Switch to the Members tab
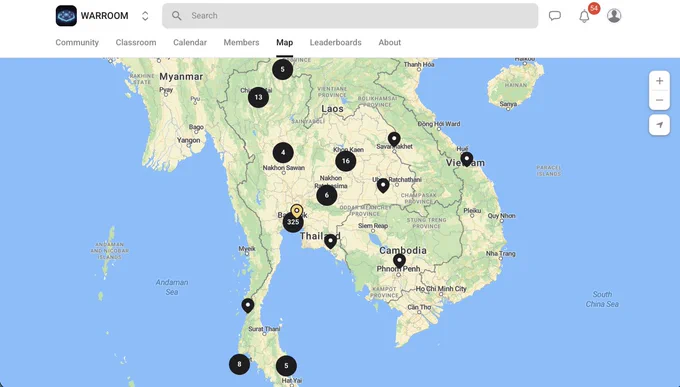This screenshot has width=680, height=387. [x=241, y=43]
